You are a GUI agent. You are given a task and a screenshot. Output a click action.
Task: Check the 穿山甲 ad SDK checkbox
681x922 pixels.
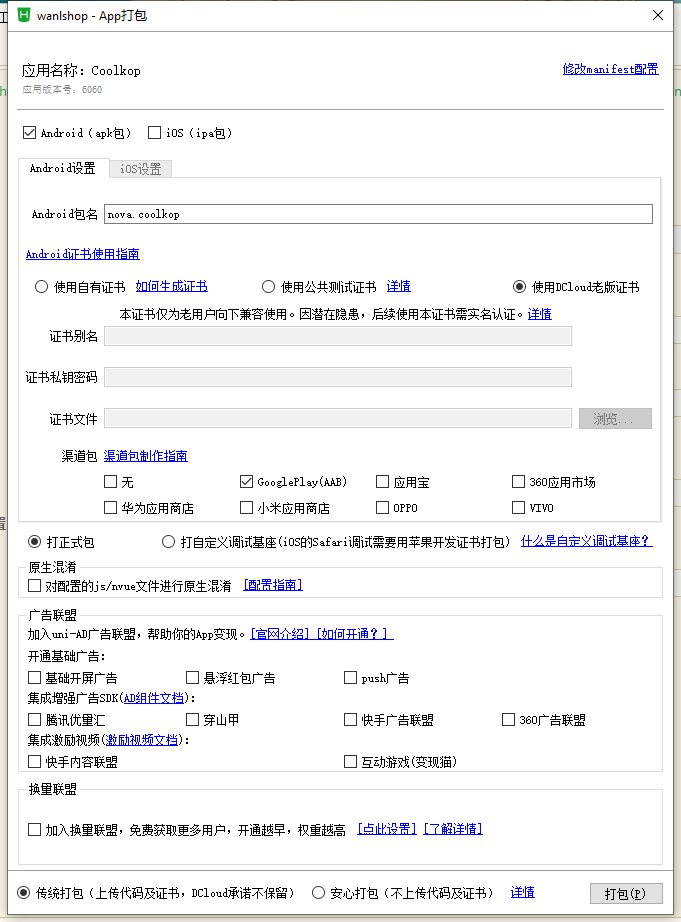(x=193, y=720)
